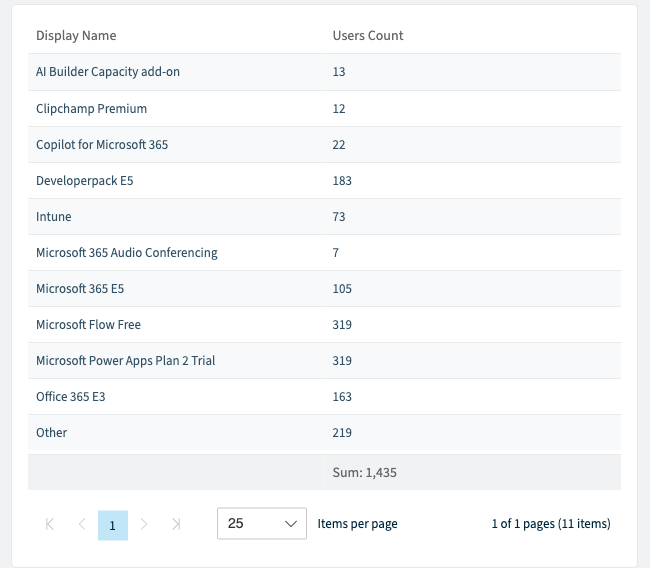The width and height of the screenshot is (650, 568).
Task: Select Microsoft Power Apps Plan 2 Trial name
Action: [x=126, y=361]
